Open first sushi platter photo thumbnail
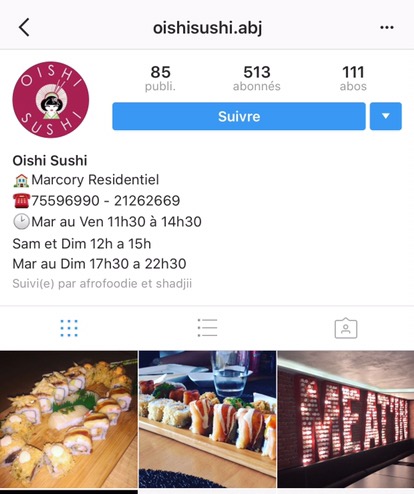Screen dimensions: 414x494 pyautogui.click(x=69, y=419)
